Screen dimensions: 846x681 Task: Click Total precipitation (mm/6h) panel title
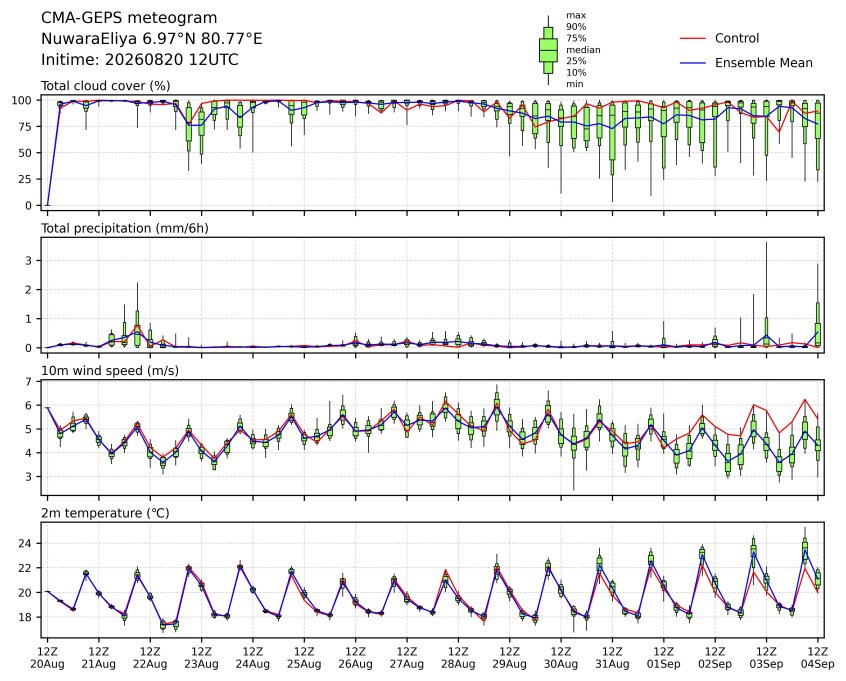click(125, 228)
